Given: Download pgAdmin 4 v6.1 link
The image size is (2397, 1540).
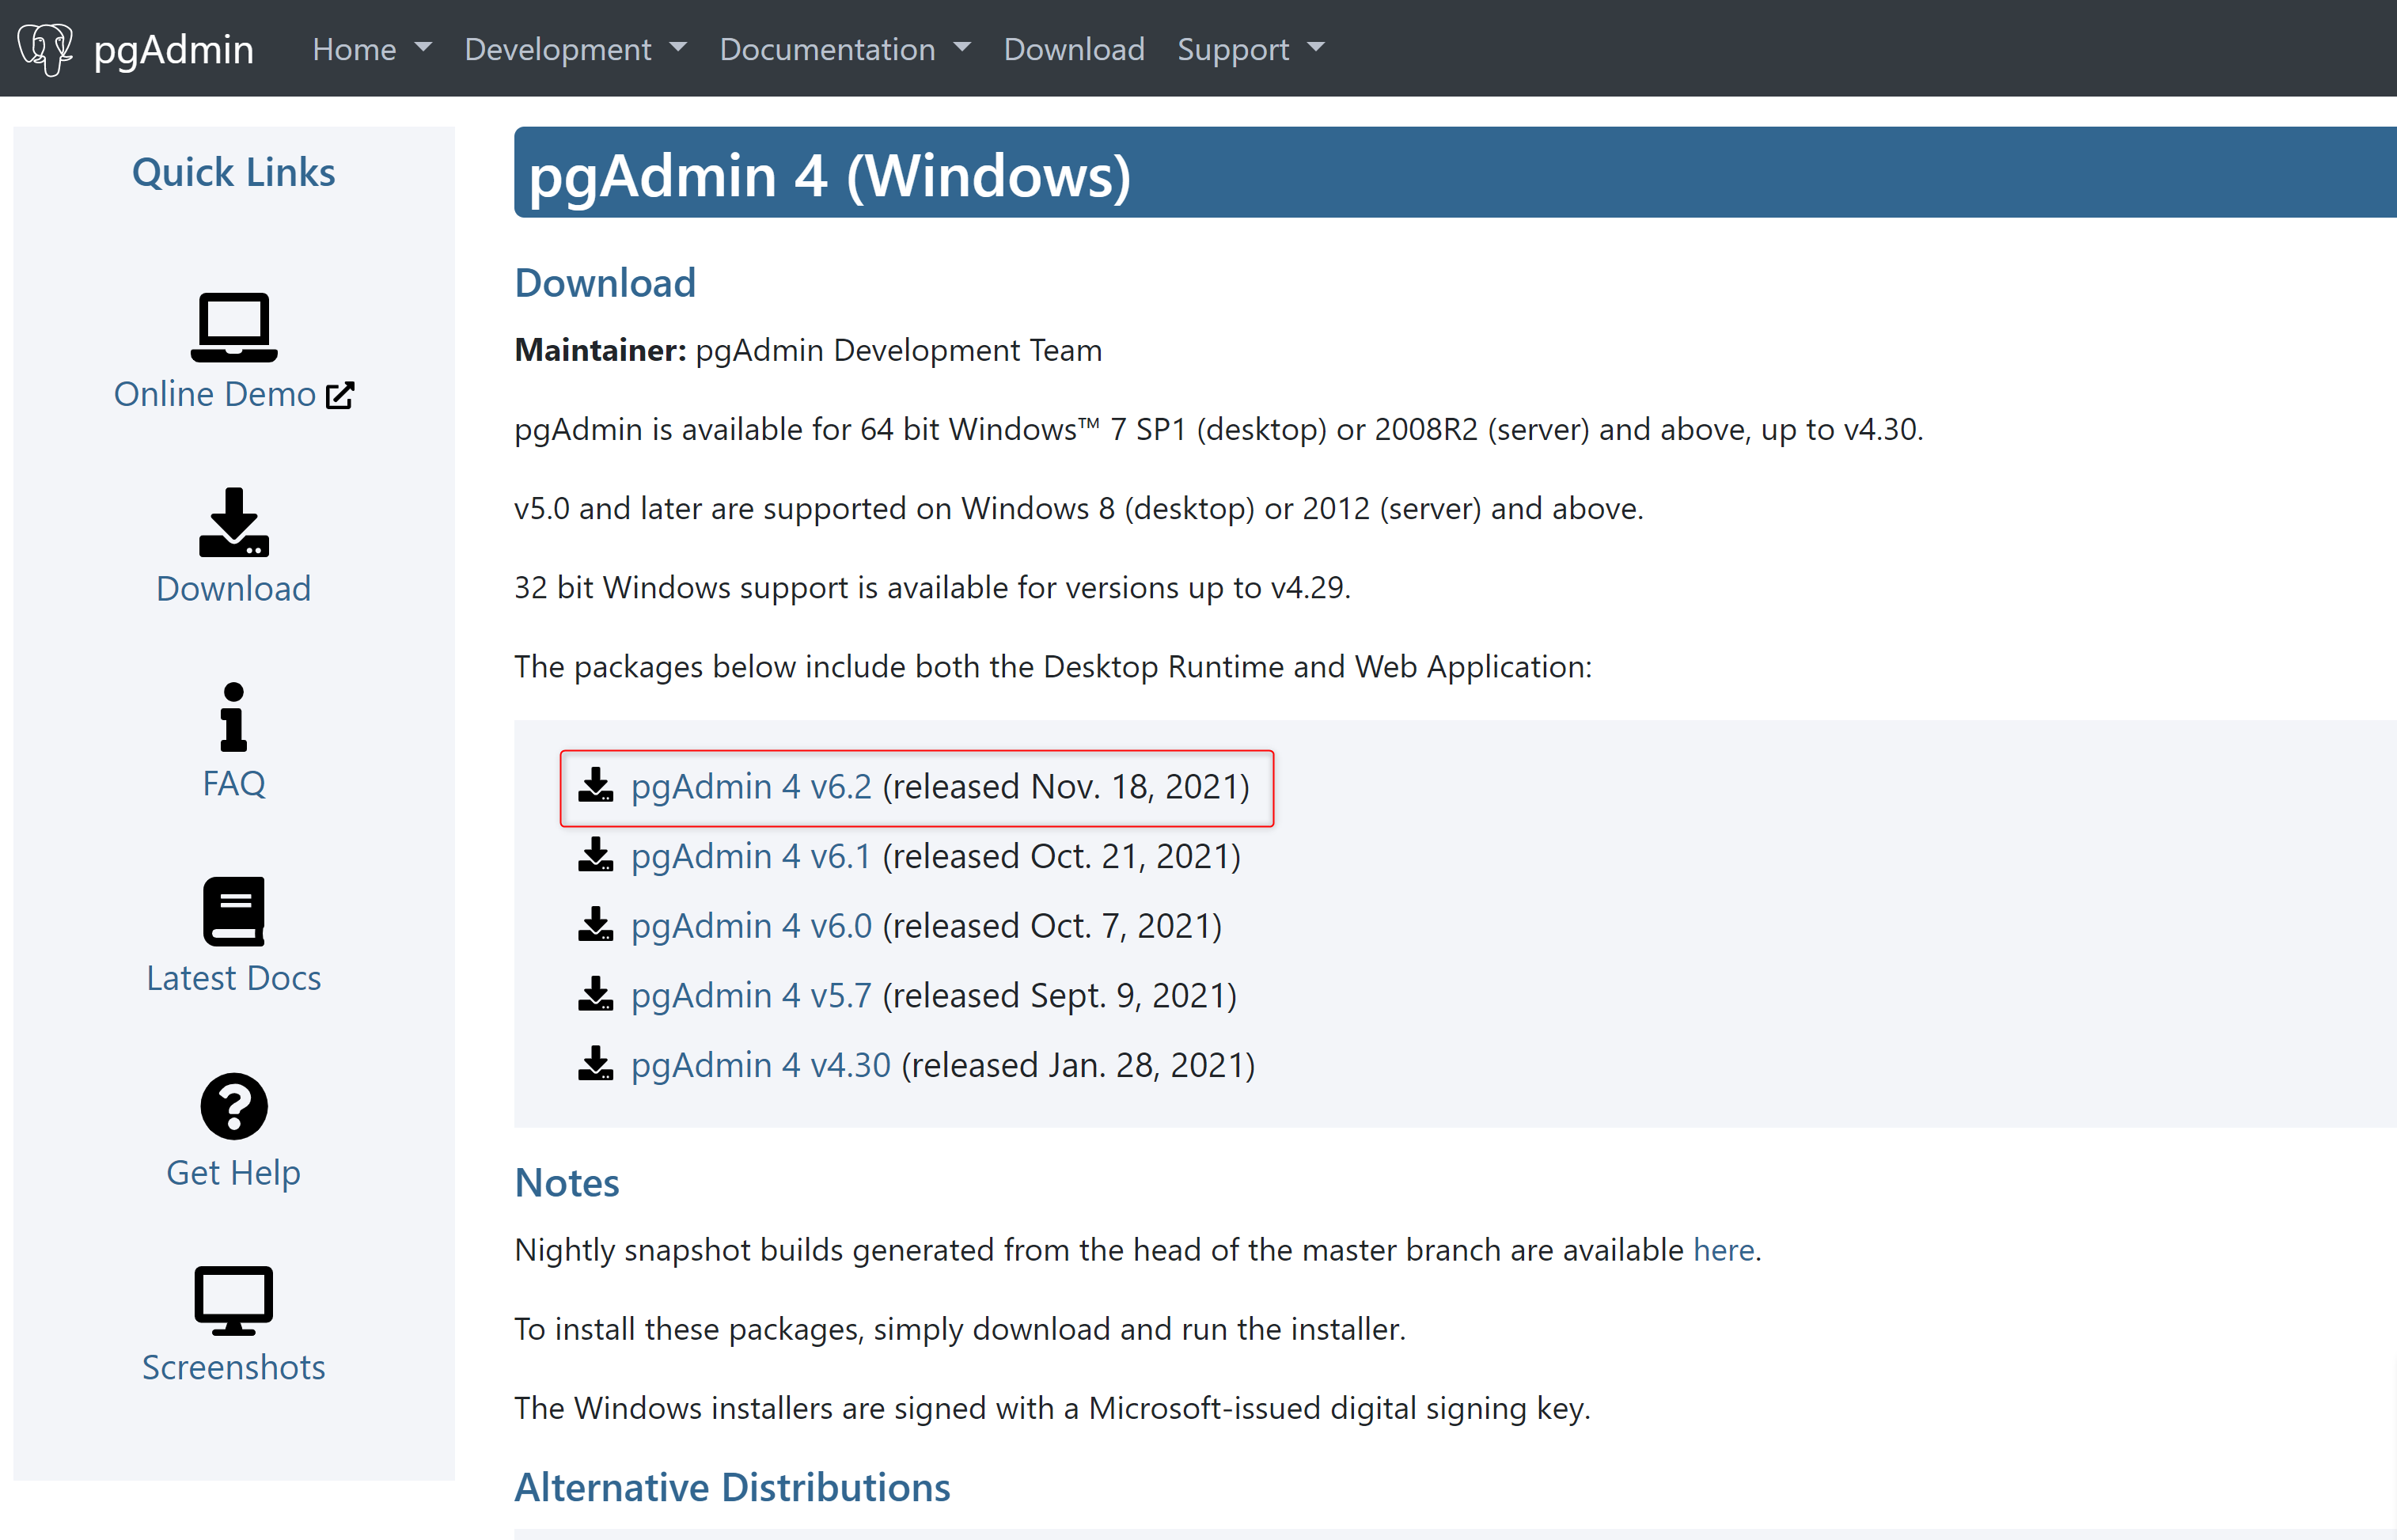Looking at the screenshot, I should (x=751, y=857).
